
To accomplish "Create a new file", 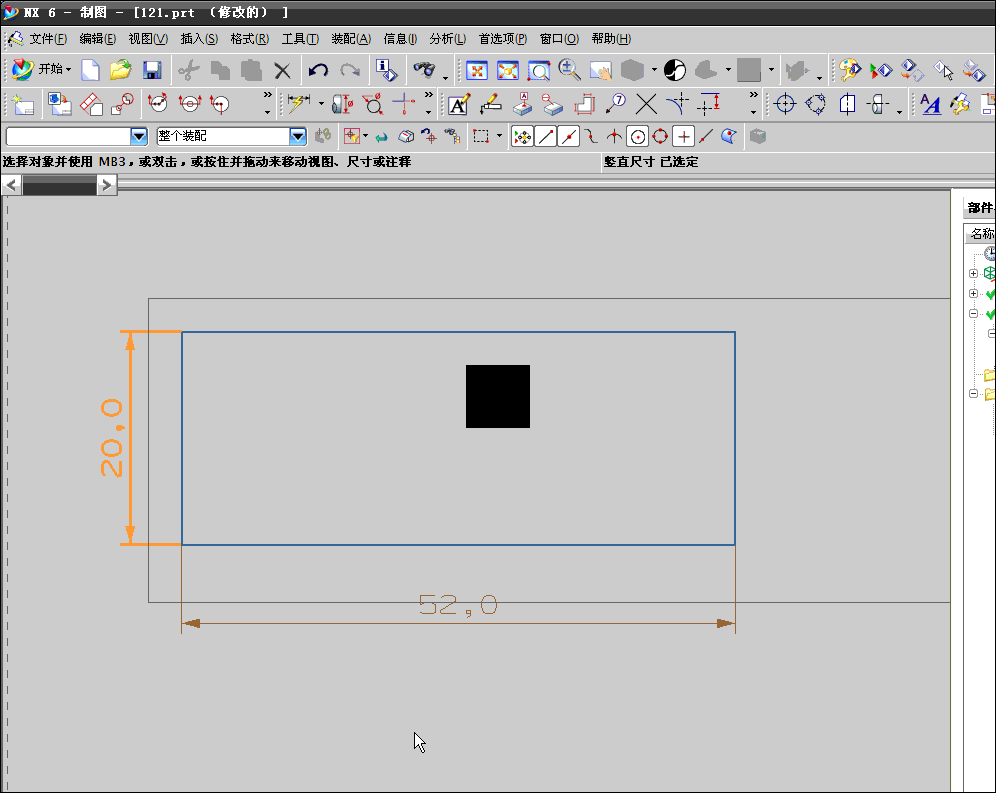I will coord(90,69).
